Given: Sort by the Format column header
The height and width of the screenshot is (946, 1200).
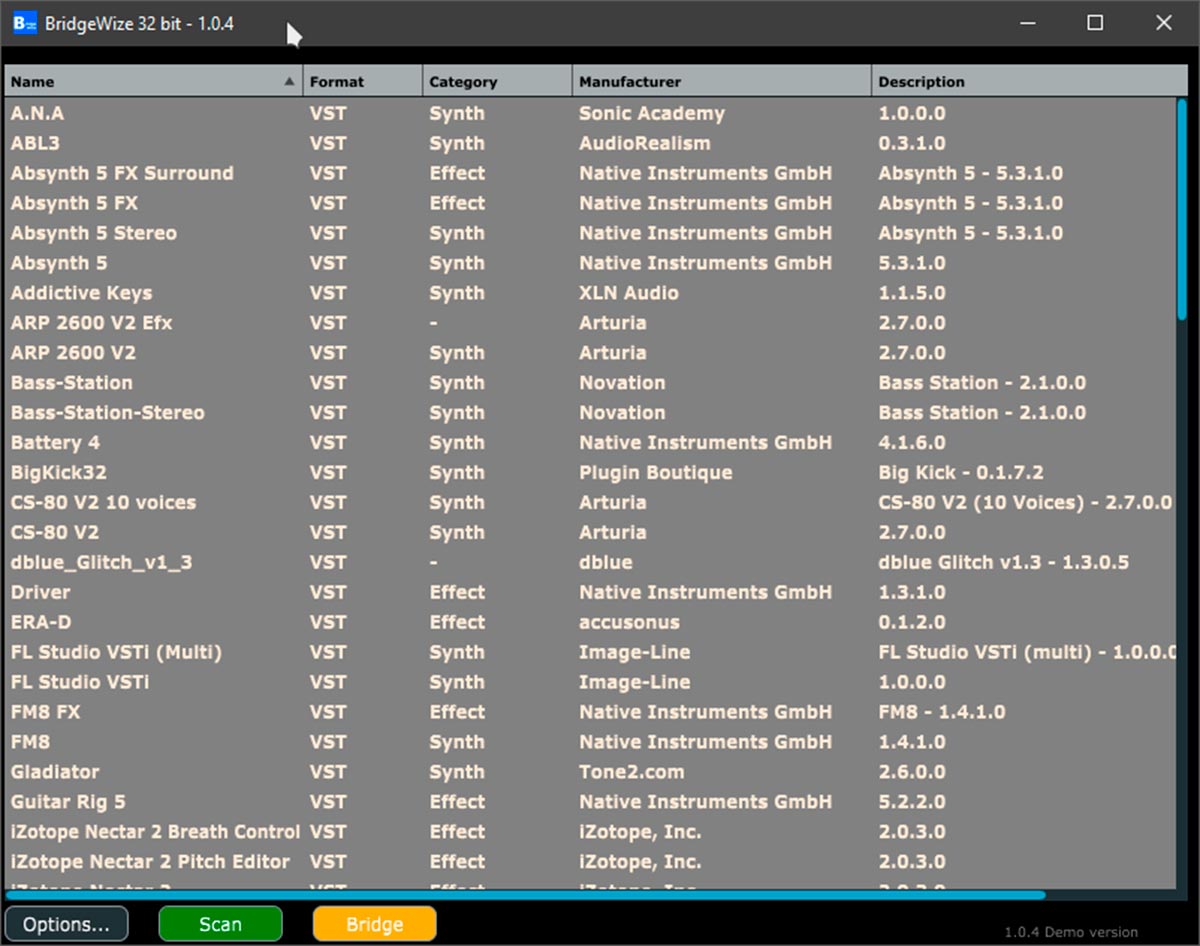Looking at the screenshot, I should click(x=363, y=81).
